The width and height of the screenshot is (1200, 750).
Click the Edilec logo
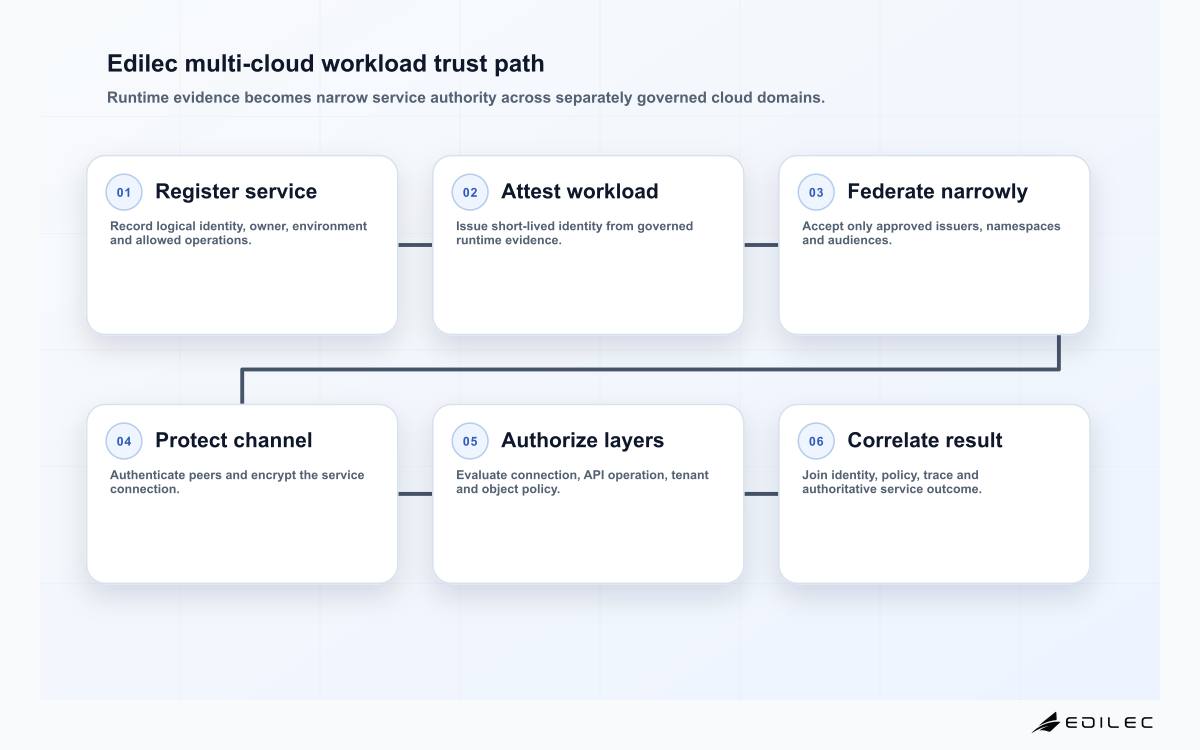point(1092,722)
